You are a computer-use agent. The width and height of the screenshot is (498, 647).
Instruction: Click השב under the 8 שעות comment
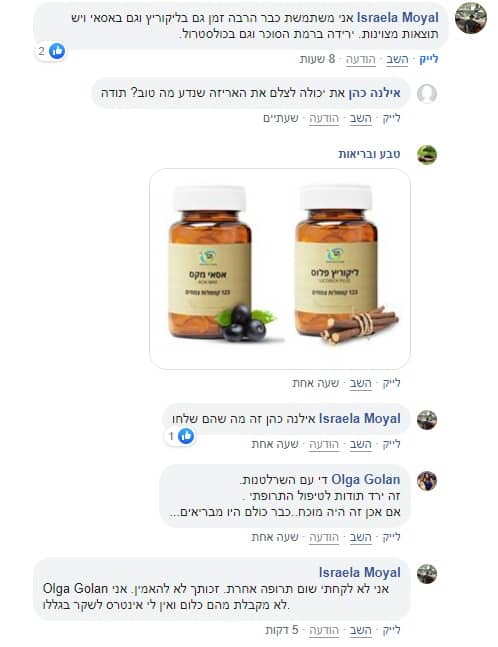tap(397, 59)
